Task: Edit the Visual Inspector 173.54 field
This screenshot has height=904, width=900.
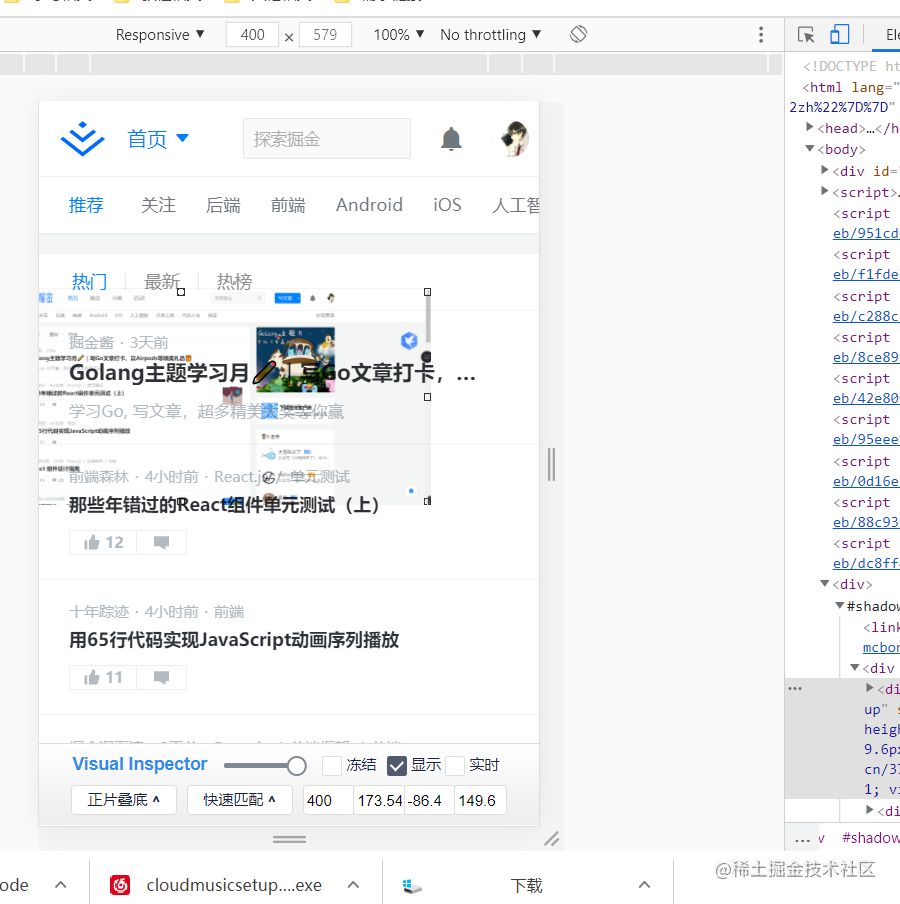Action: coord(379,800)
